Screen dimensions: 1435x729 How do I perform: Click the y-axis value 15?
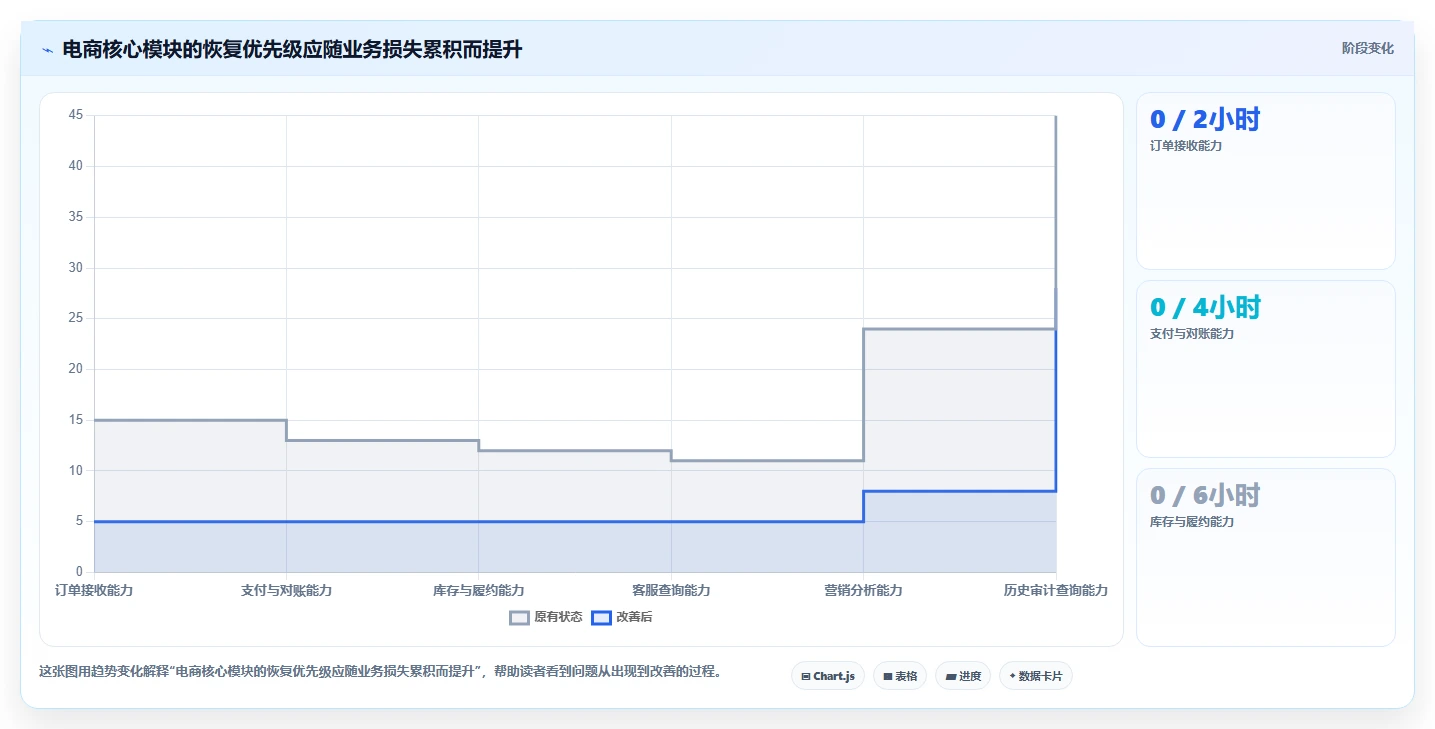click(x=76, y=420)
